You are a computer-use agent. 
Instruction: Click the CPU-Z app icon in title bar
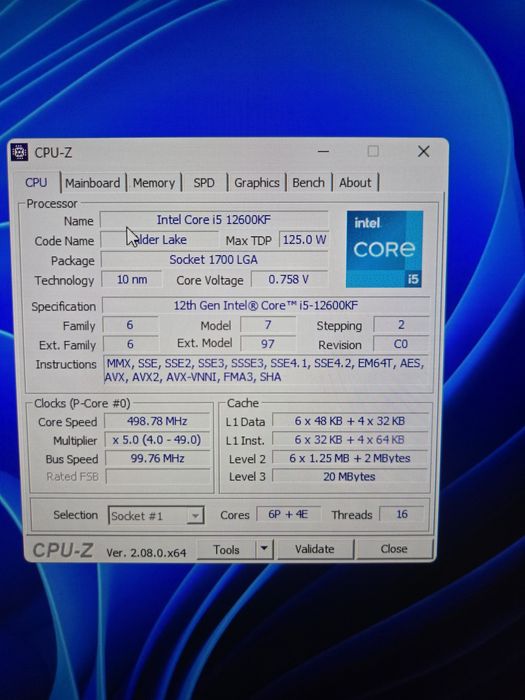(x=19, y=152)
